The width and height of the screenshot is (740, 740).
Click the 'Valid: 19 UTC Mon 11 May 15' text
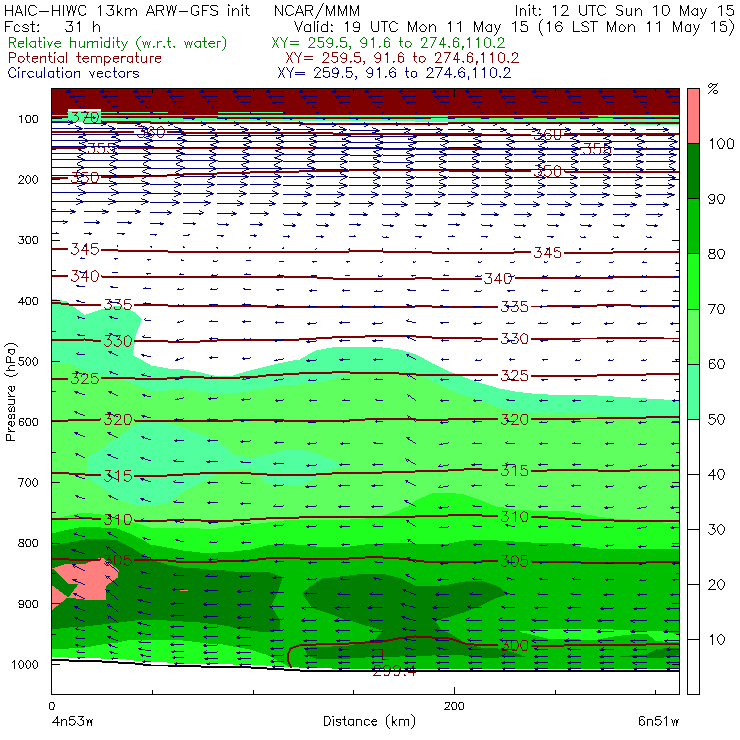411,26
